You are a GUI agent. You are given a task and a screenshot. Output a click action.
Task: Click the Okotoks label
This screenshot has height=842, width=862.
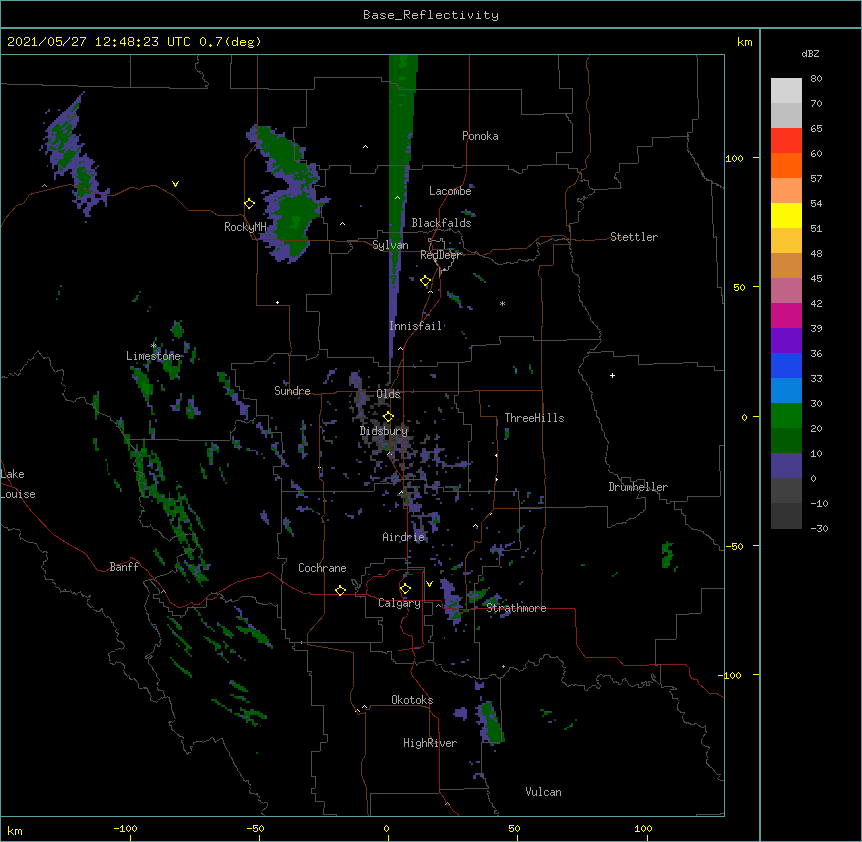[412, 700]
